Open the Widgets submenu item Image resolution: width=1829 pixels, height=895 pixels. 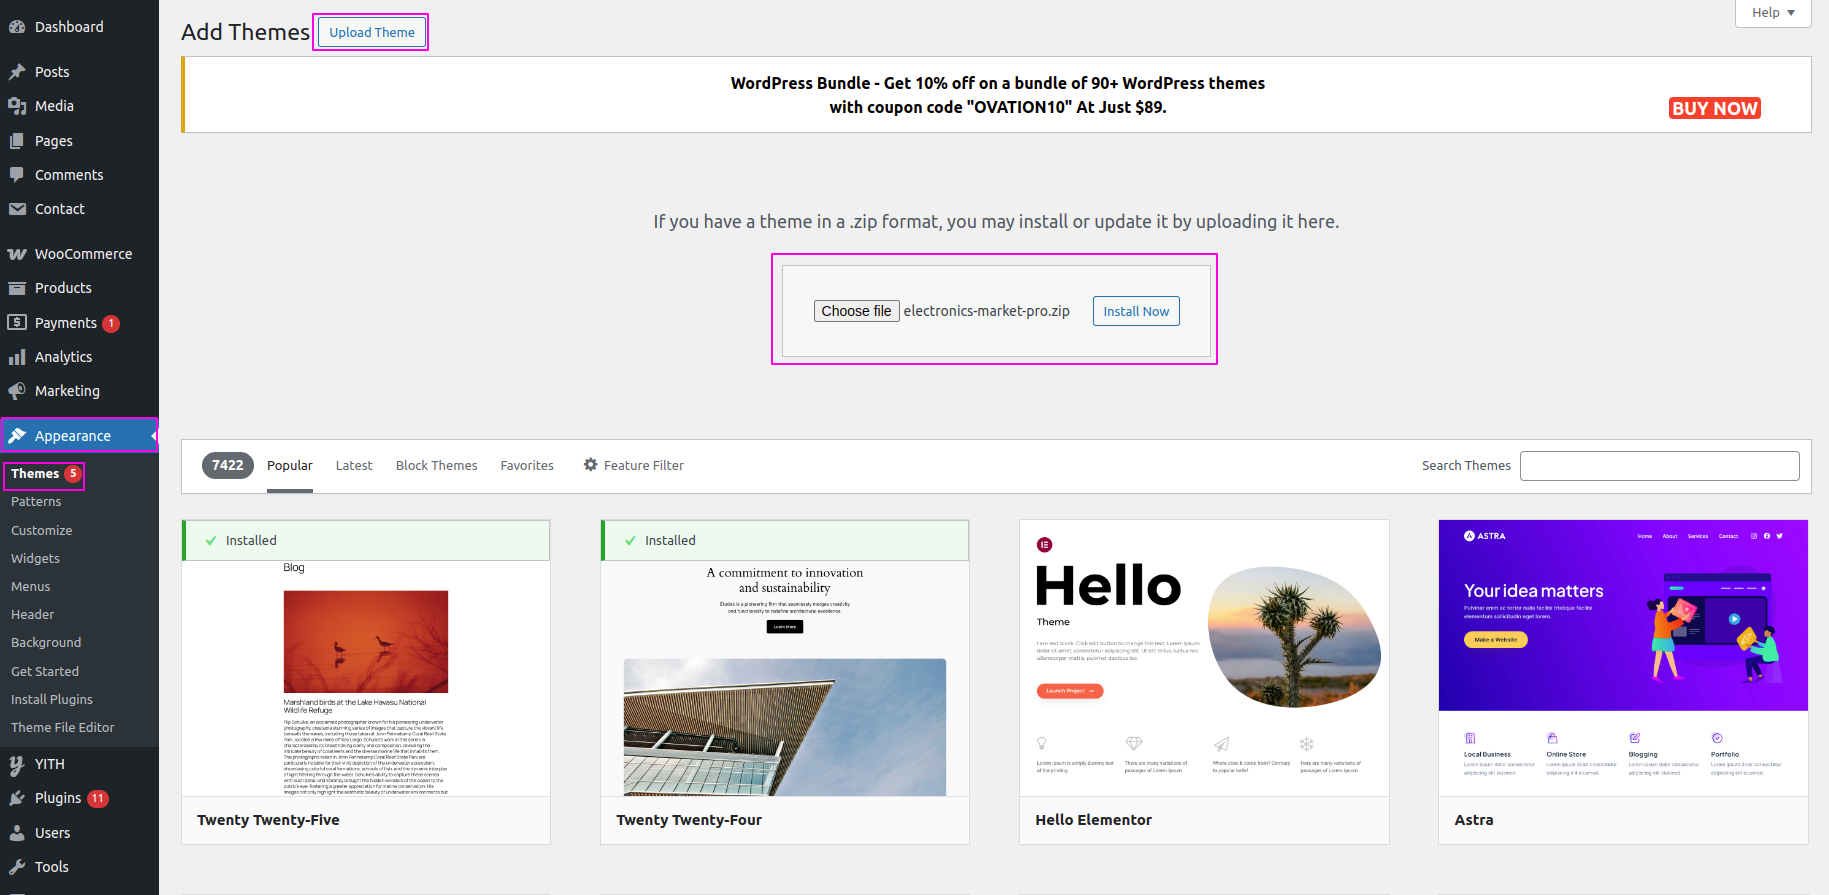pyautogui.click(x=35, y=559)
